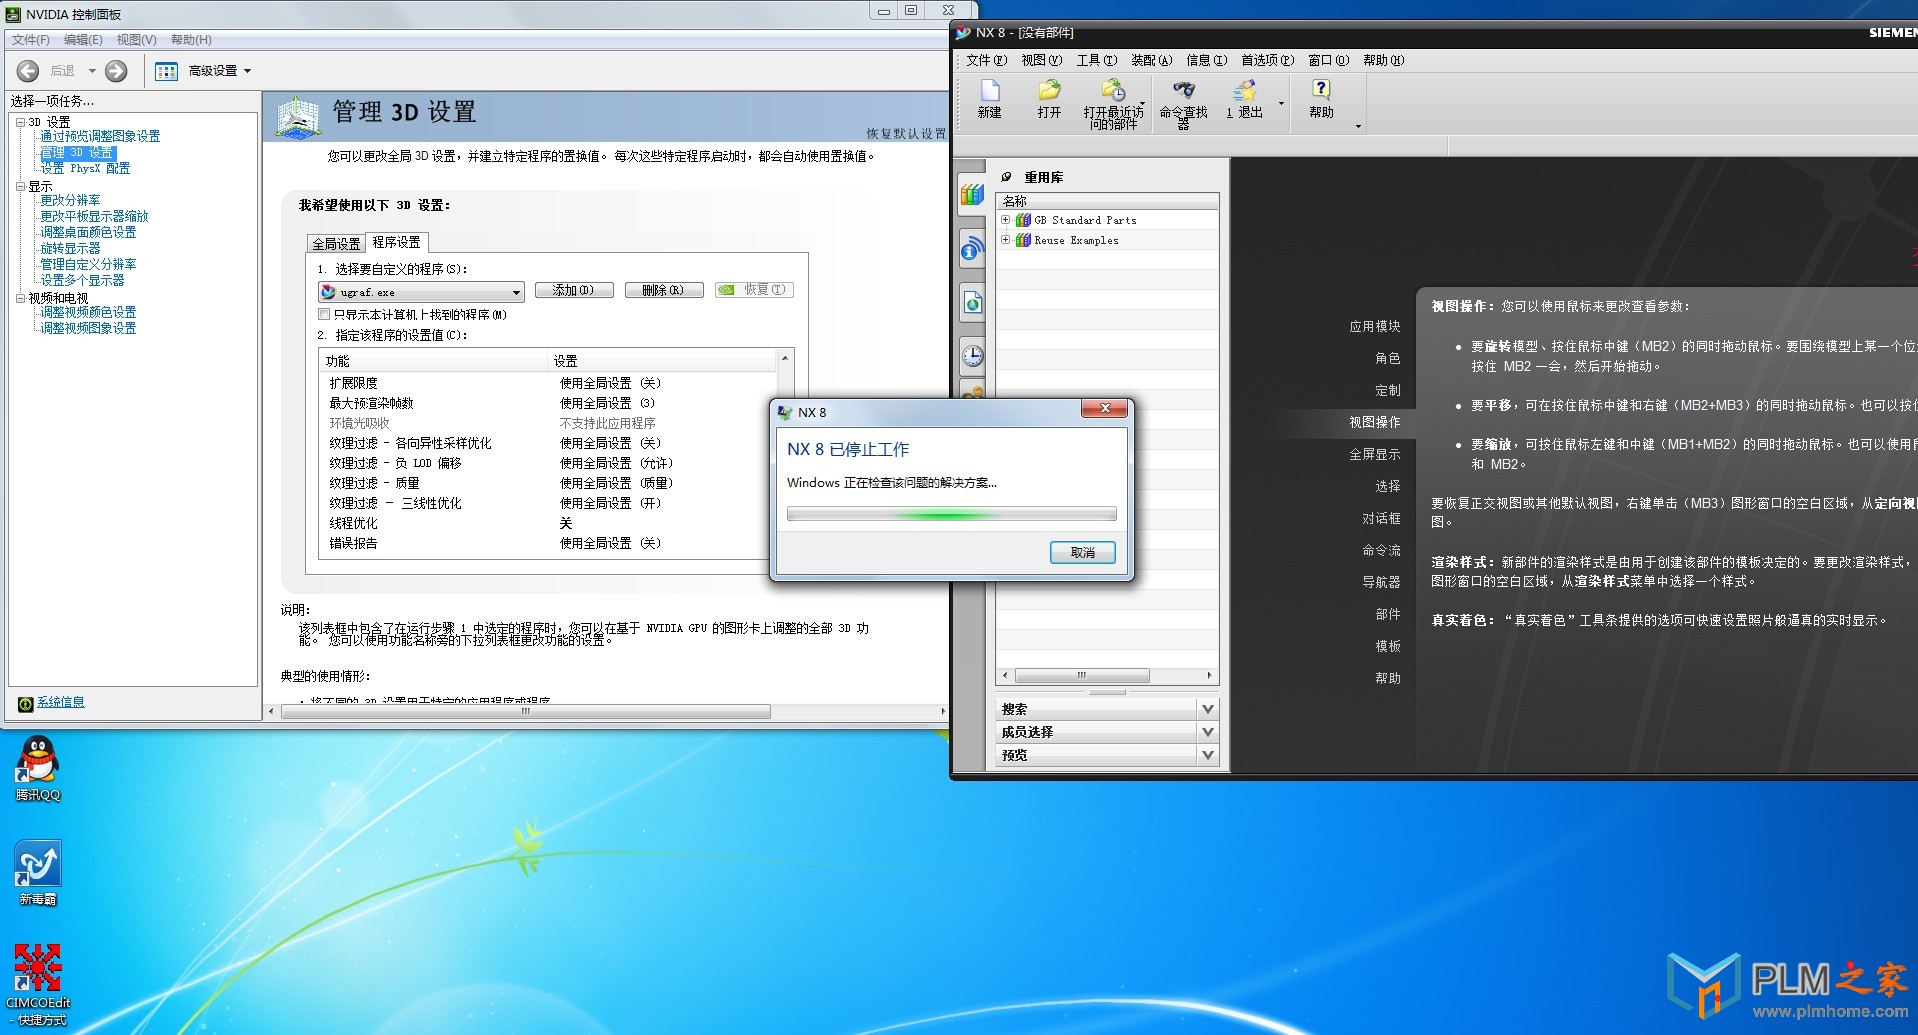Click 取消 in the NX 8 crash dialog
1918x1035 pixels.
point(1083,553)
